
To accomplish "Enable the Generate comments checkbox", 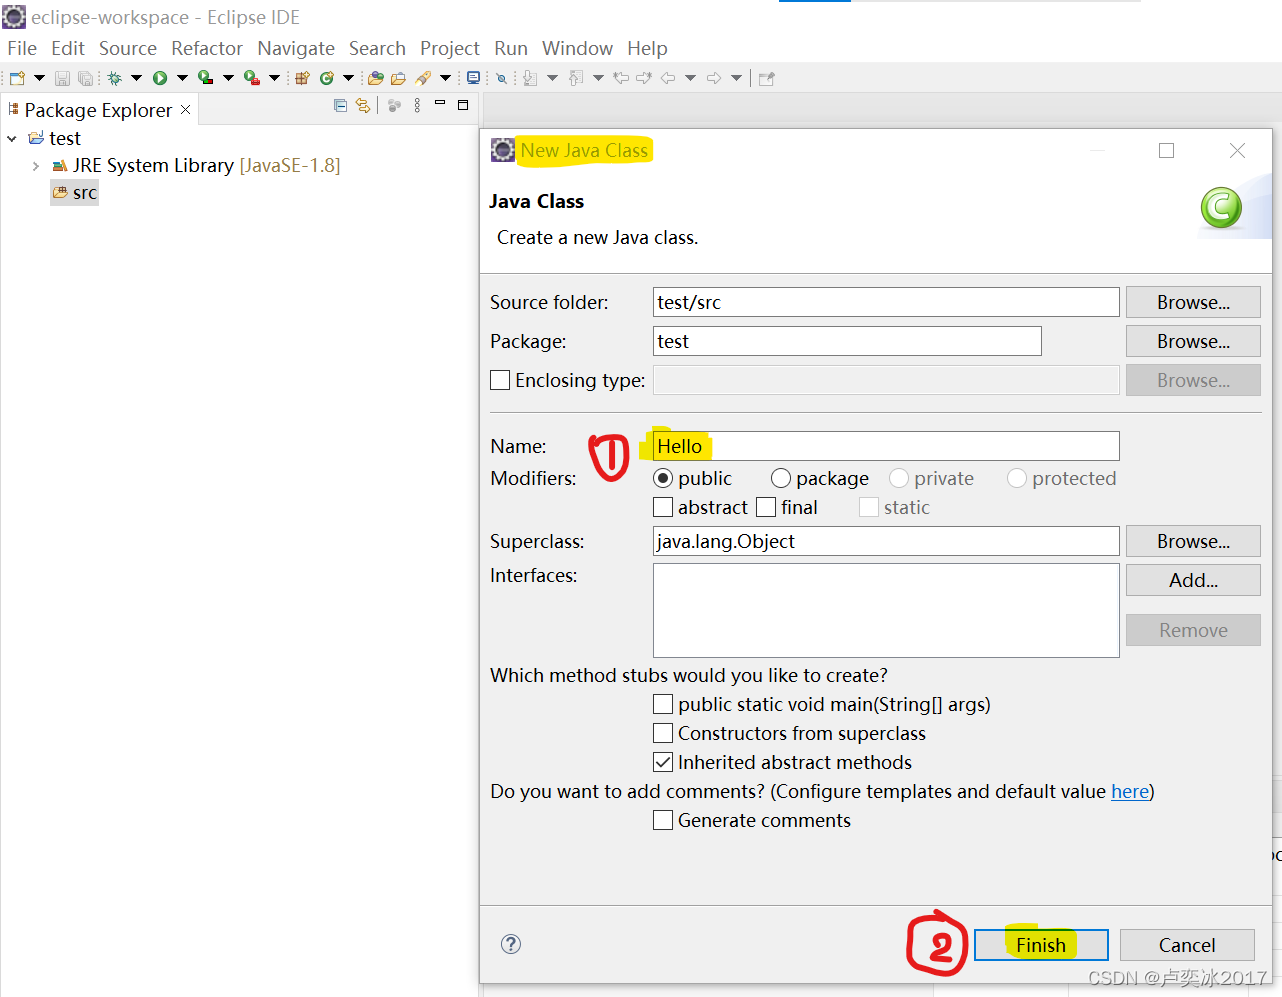I will (663, 820).
